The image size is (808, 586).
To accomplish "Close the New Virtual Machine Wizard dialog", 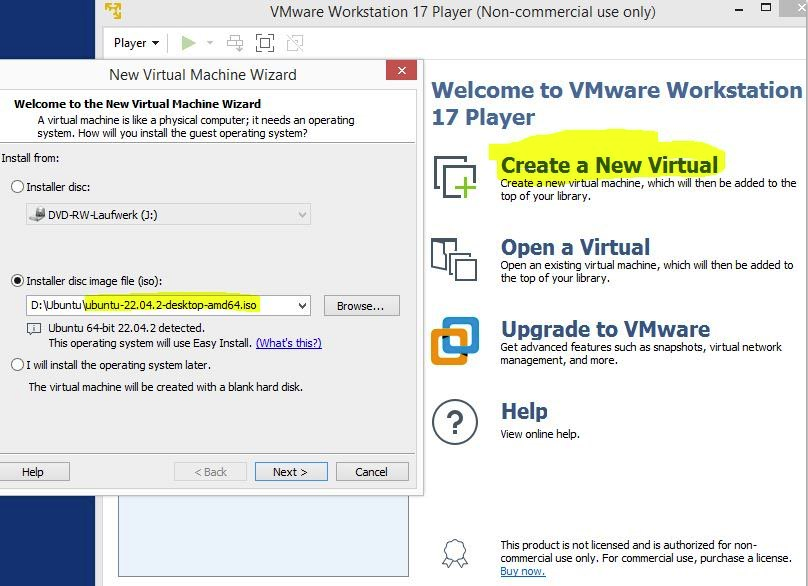I will pyautogui.click(x=401, y=70).
